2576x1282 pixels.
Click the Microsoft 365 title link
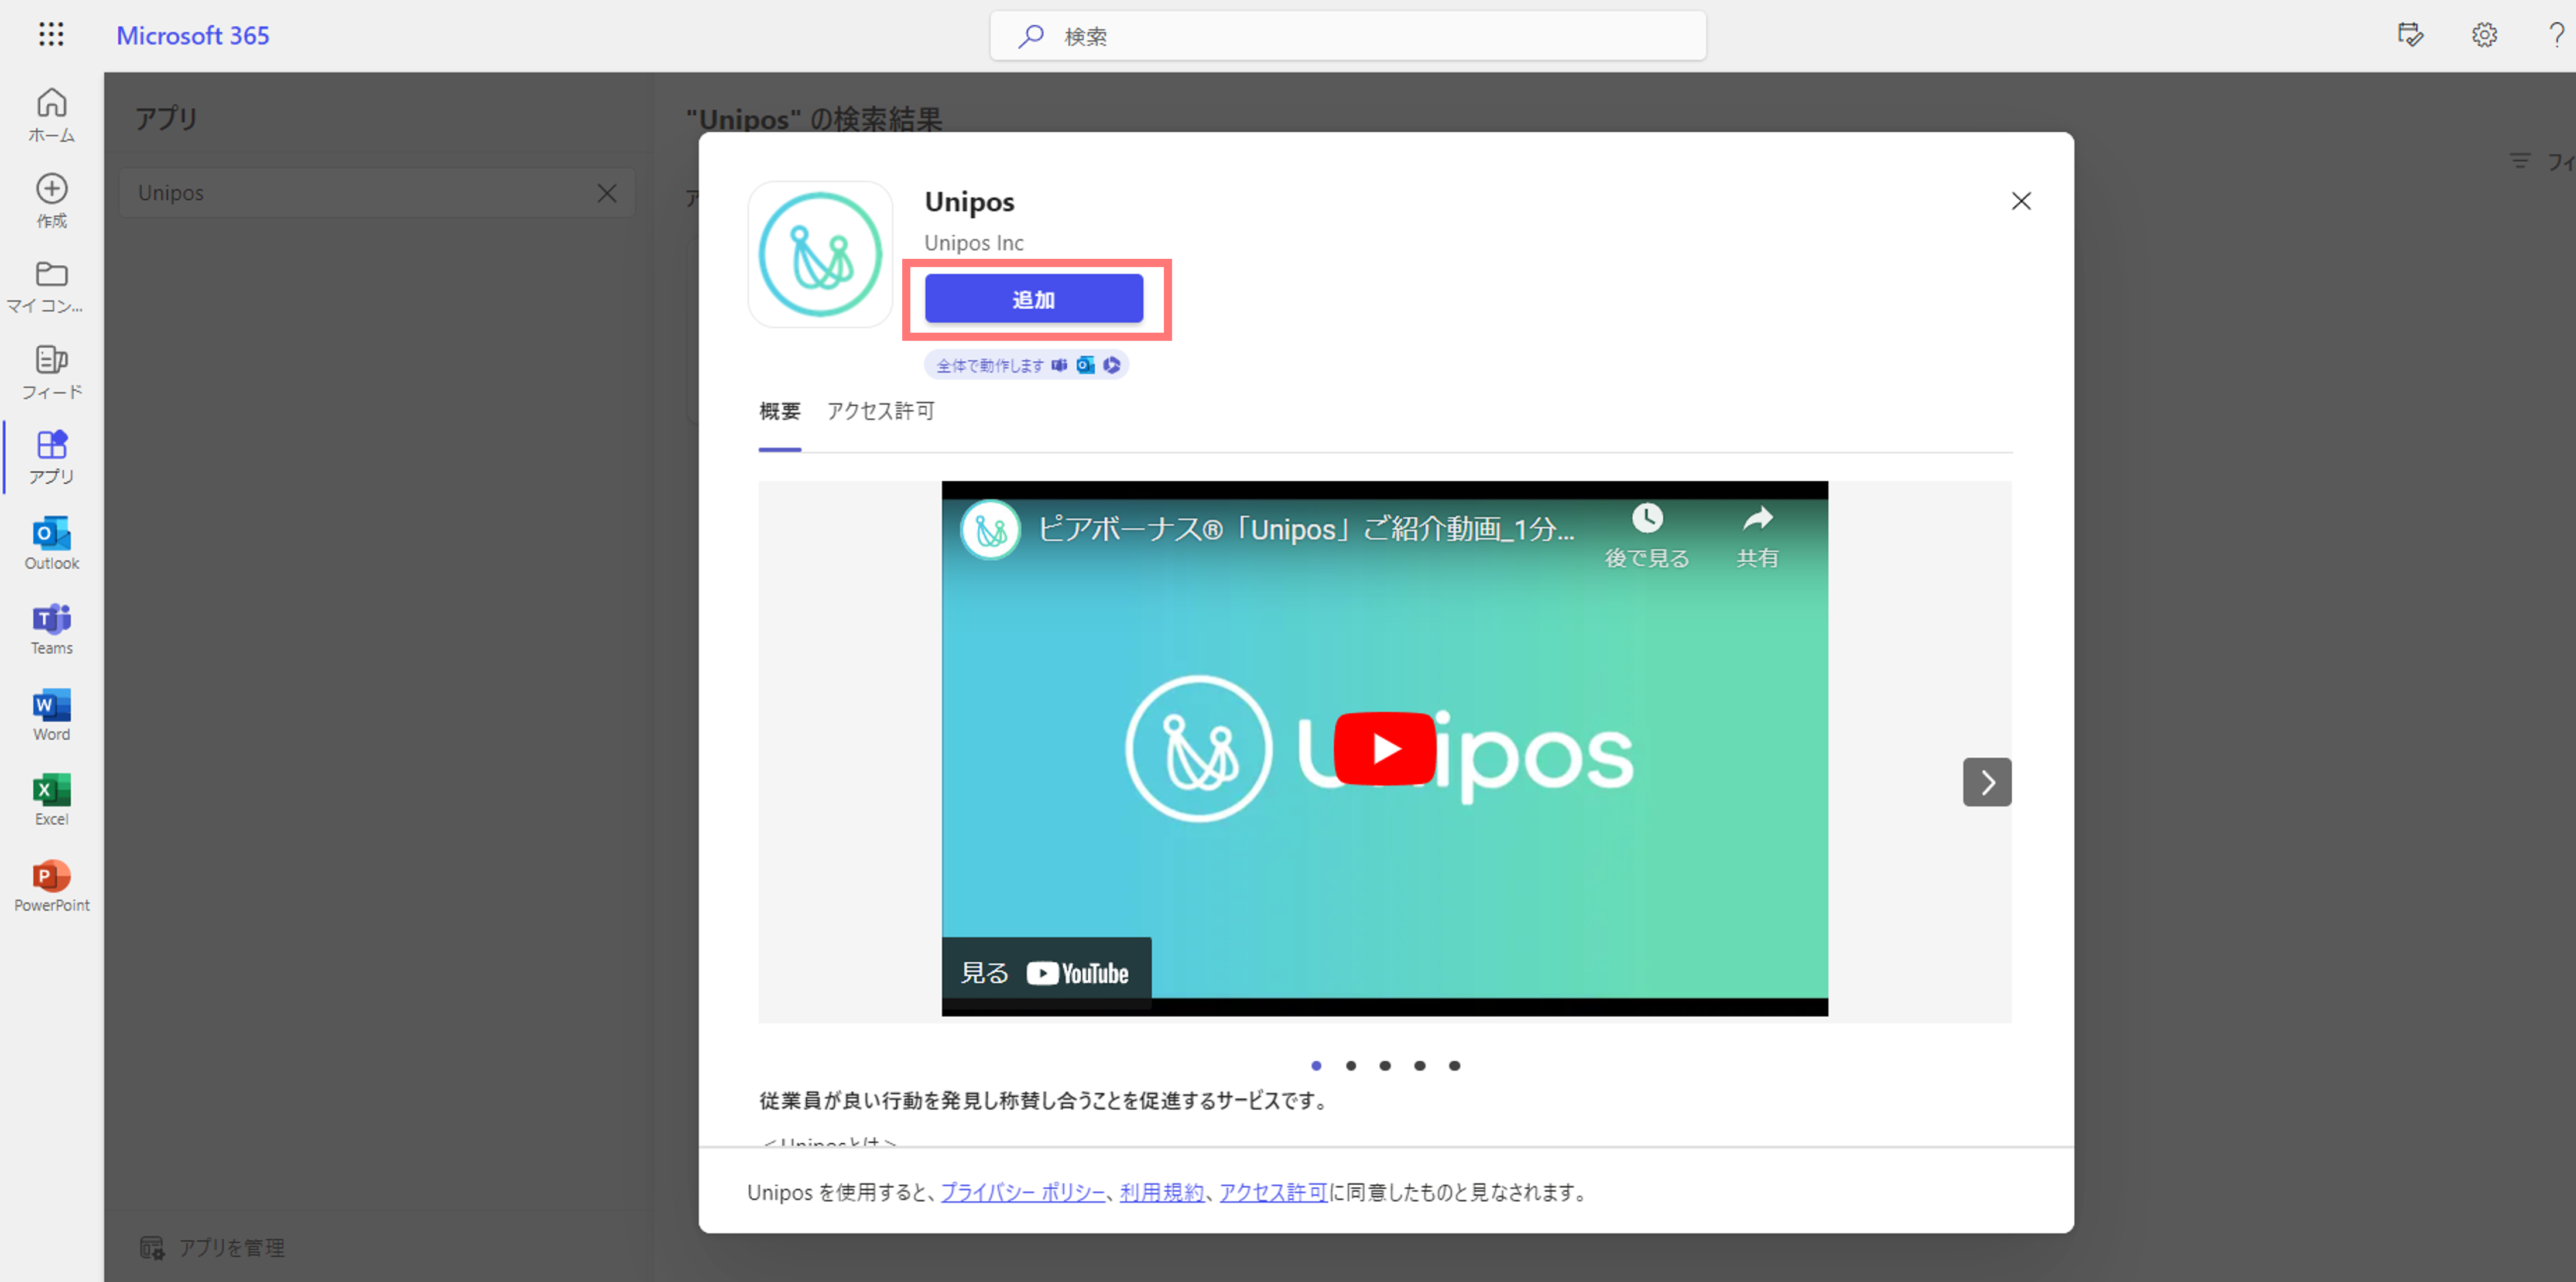[x=193, y=35]
